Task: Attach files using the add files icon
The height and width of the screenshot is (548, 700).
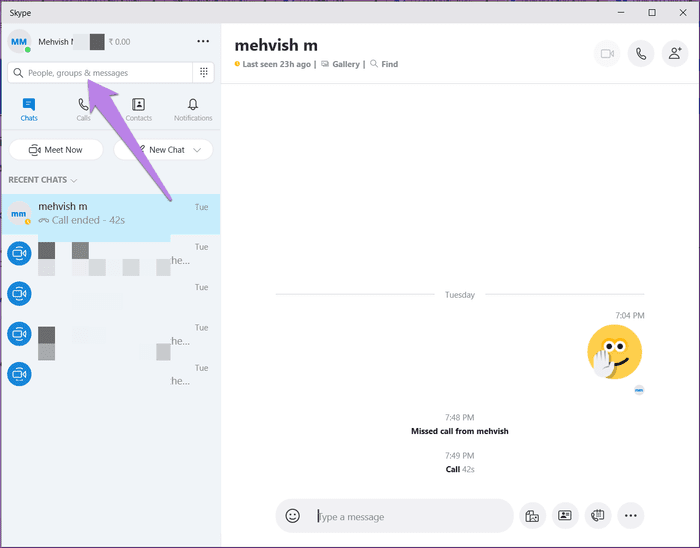Action: (532, 516)
